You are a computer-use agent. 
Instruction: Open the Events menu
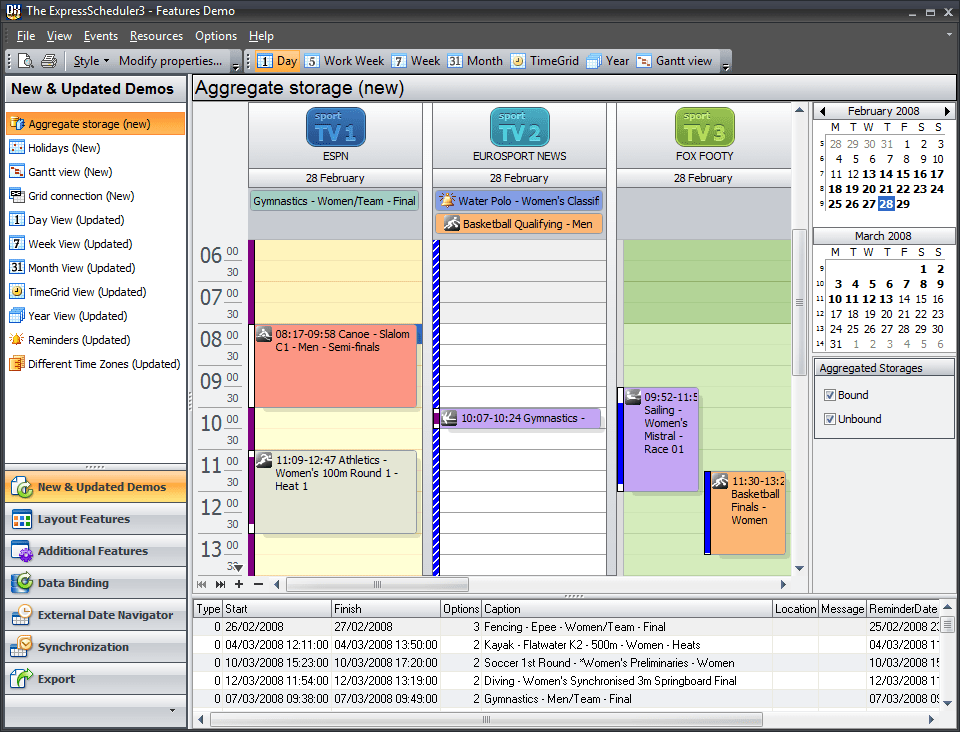(101, 36)
